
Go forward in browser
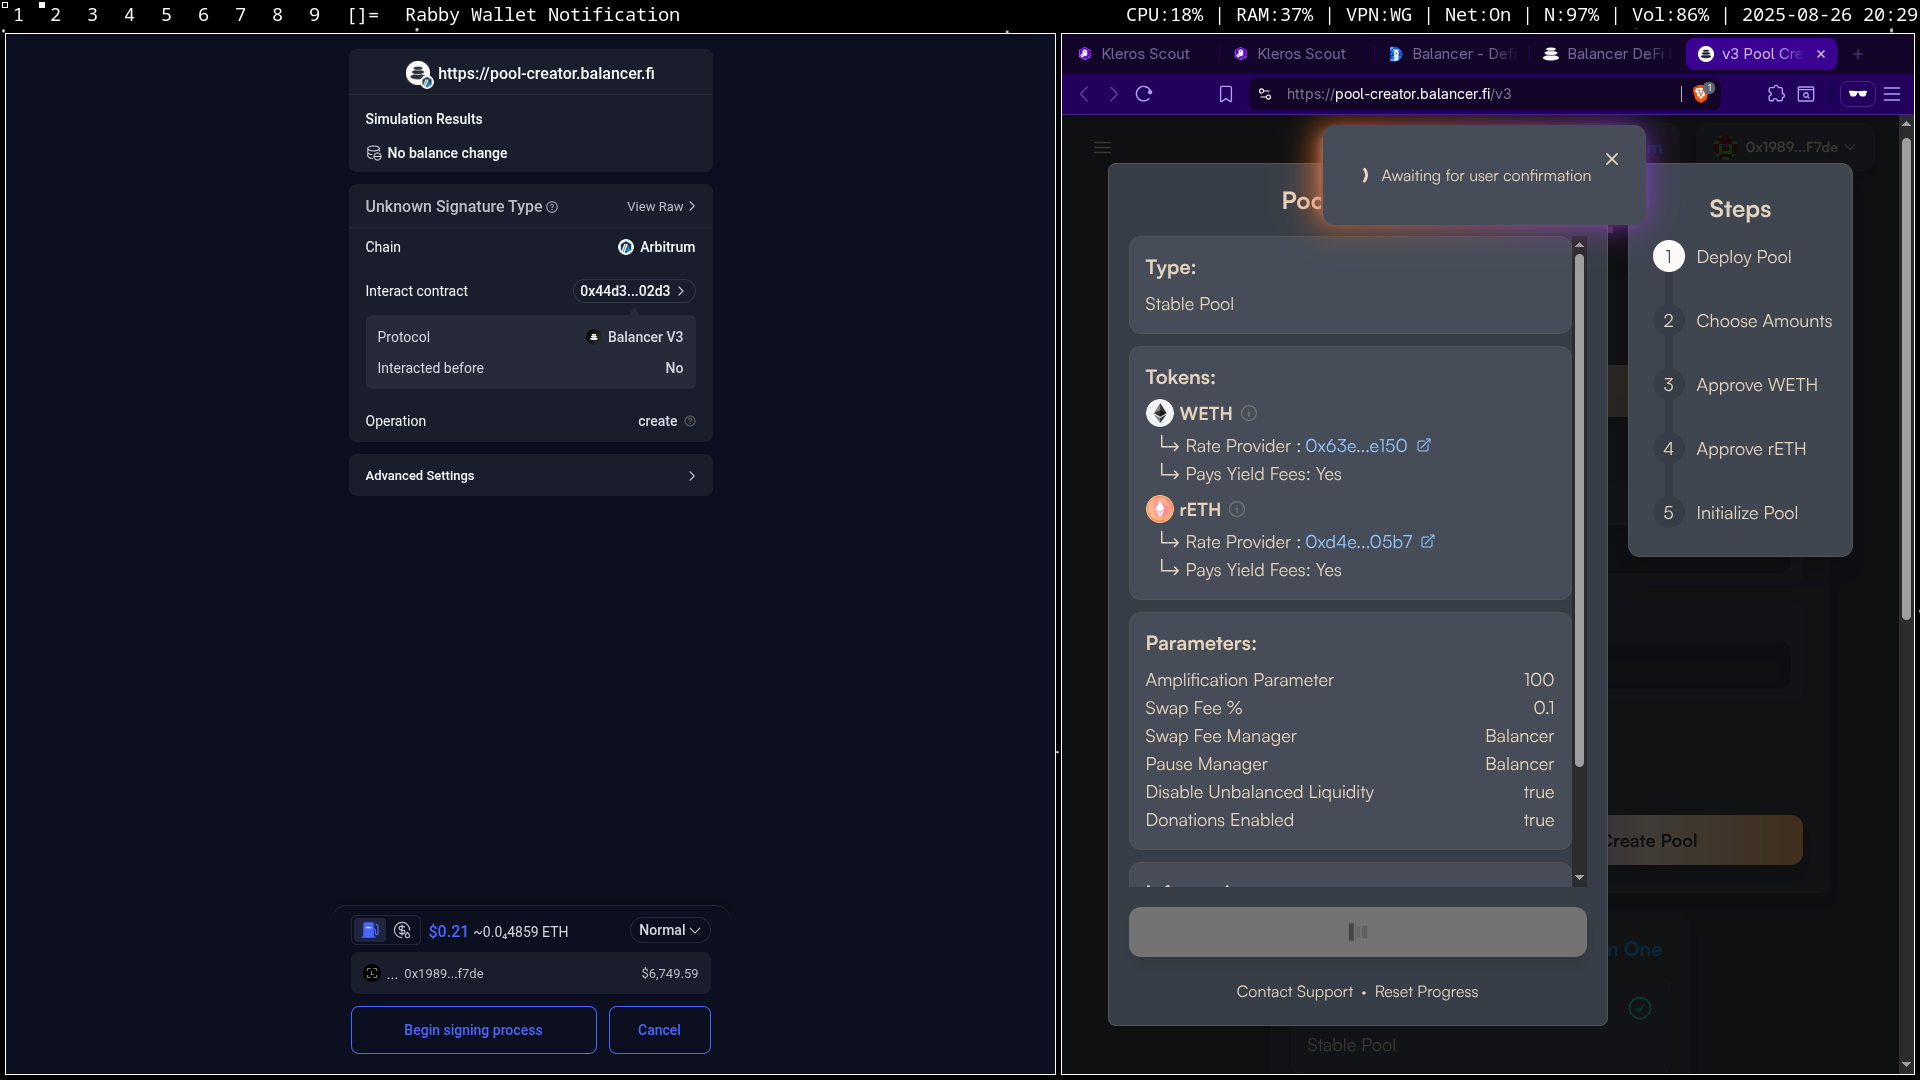click(x=1114, y=94)
